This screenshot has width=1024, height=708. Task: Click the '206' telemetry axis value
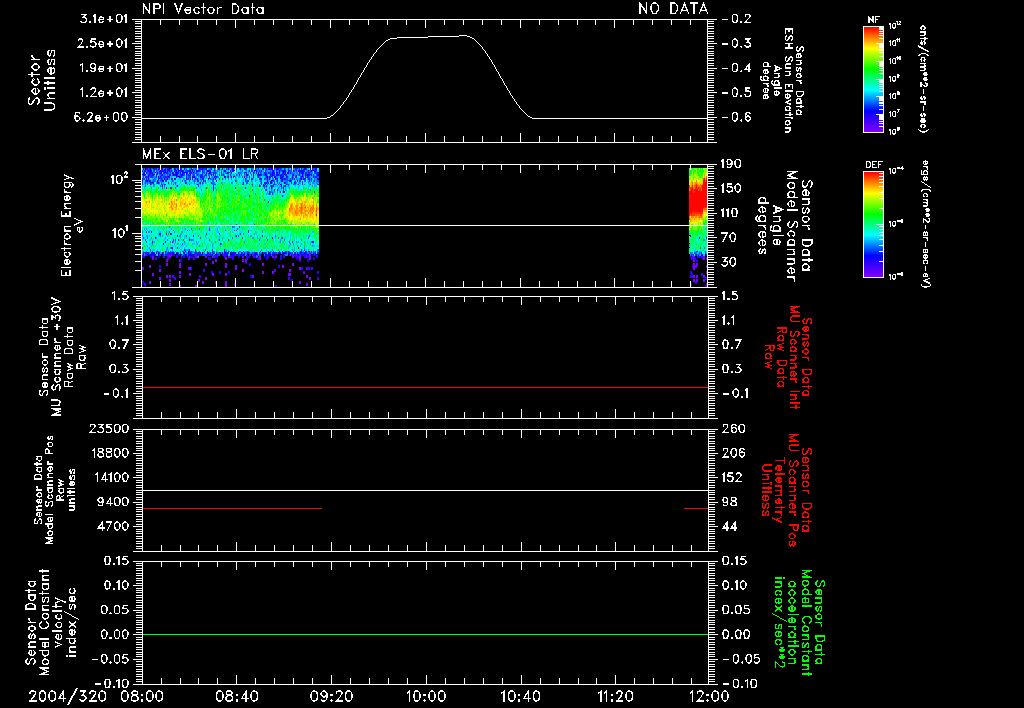pos(735,453)
